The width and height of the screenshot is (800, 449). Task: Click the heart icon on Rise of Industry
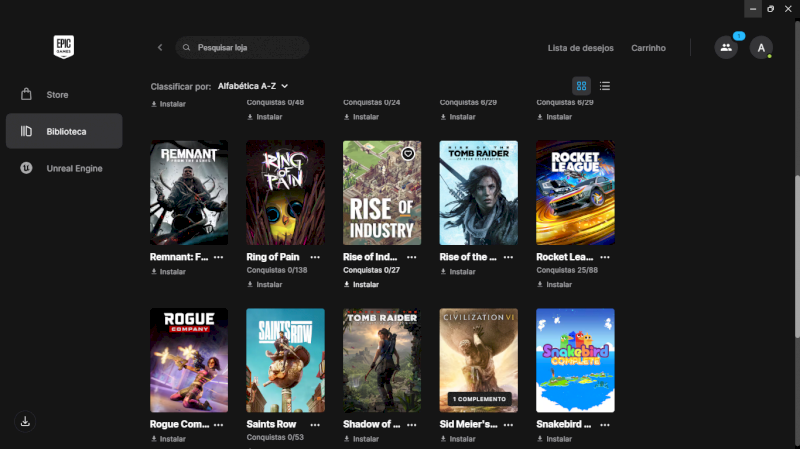click(x=408, y=154)
